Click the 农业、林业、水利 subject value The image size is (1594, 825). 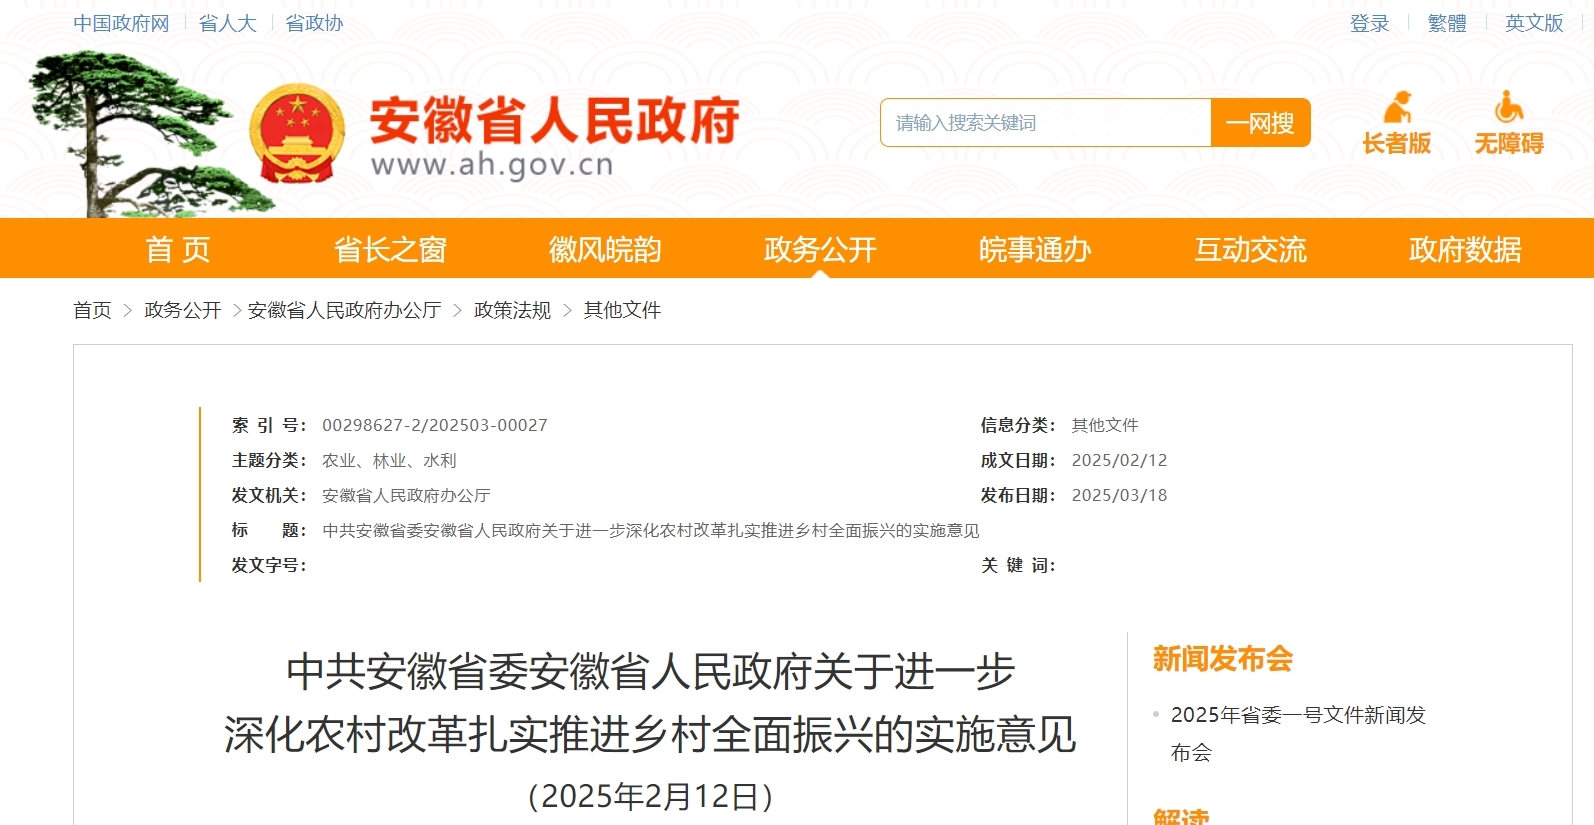[x=389, y=460]
